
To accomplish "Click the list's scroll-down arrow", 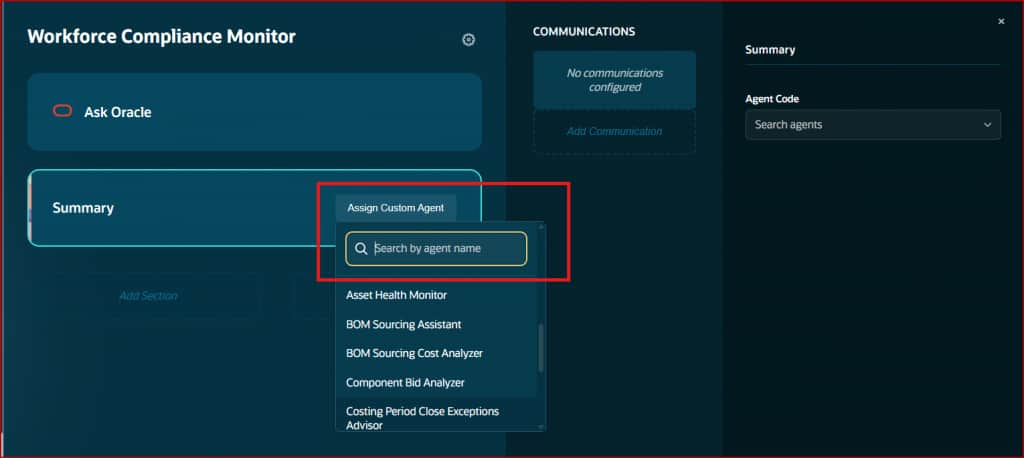I will [541, 427].
